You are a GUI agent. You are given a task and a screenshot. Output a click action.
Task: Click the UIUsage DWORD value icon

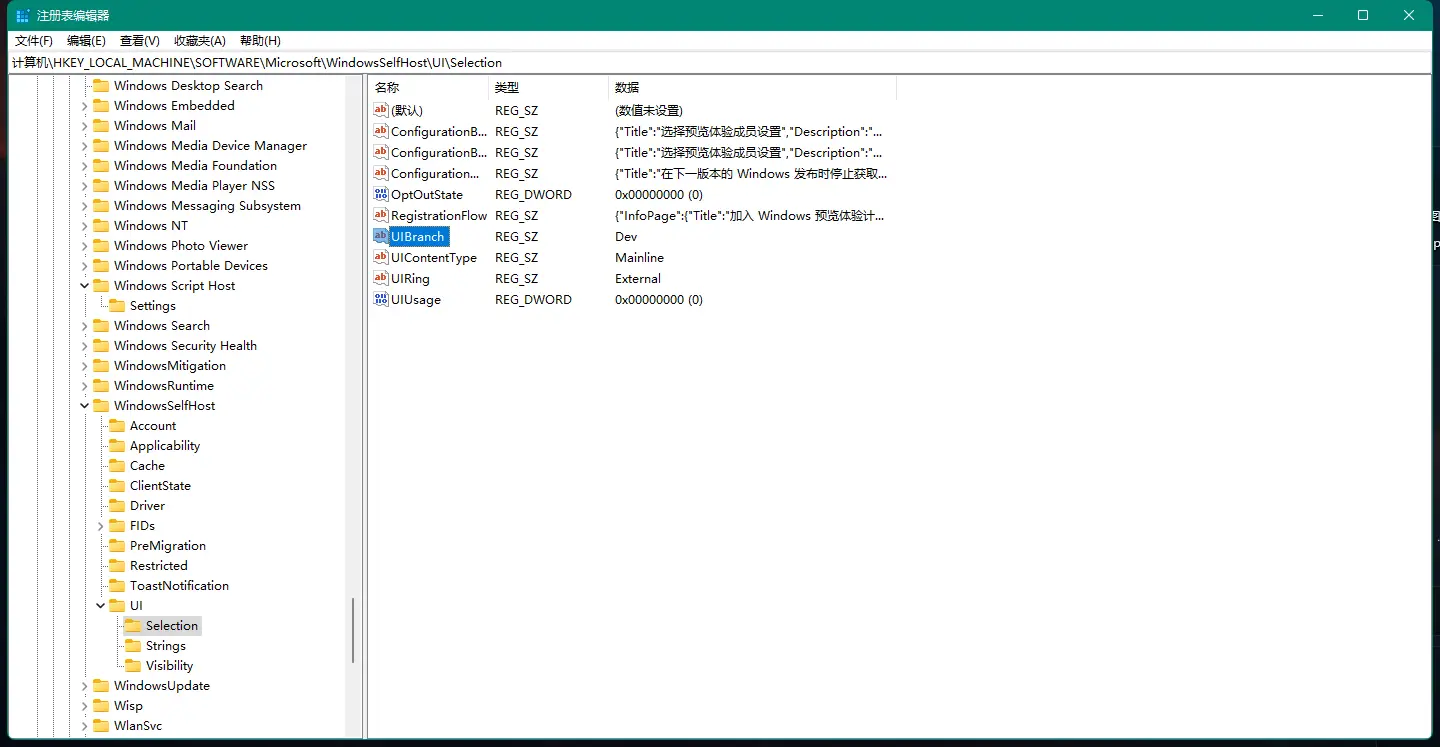(x=380, y=299)
